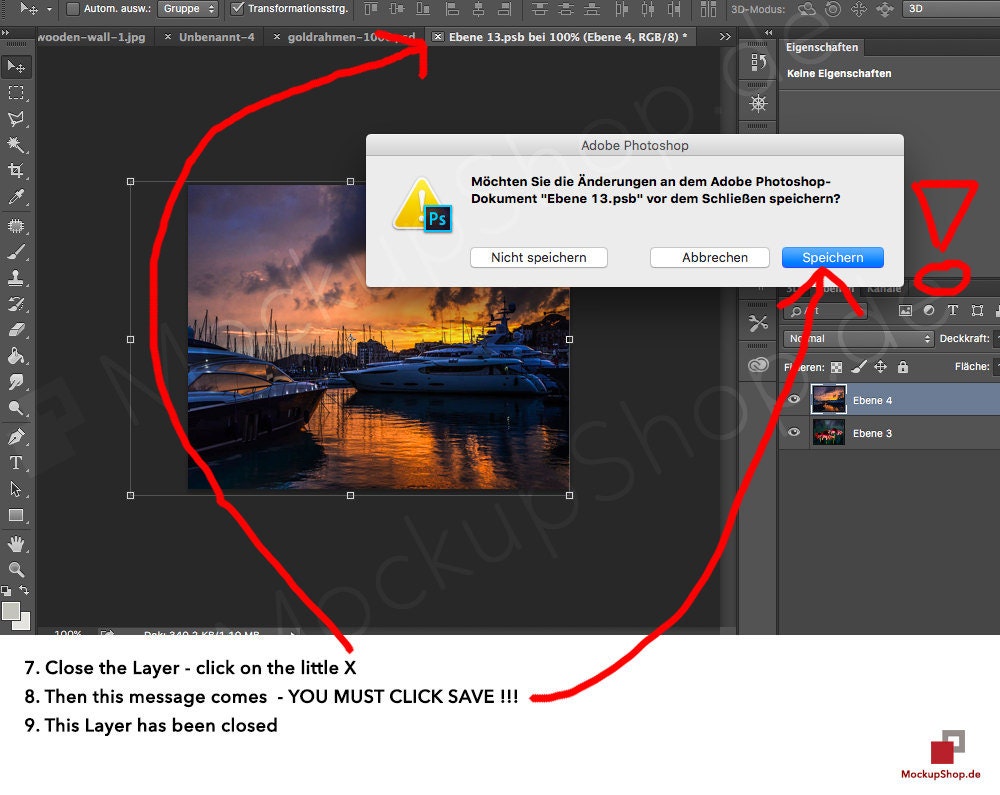Select the Clone Stamp tool
Image resolution: width=1000 pixels, height=795 pixels.
[16, 278]
